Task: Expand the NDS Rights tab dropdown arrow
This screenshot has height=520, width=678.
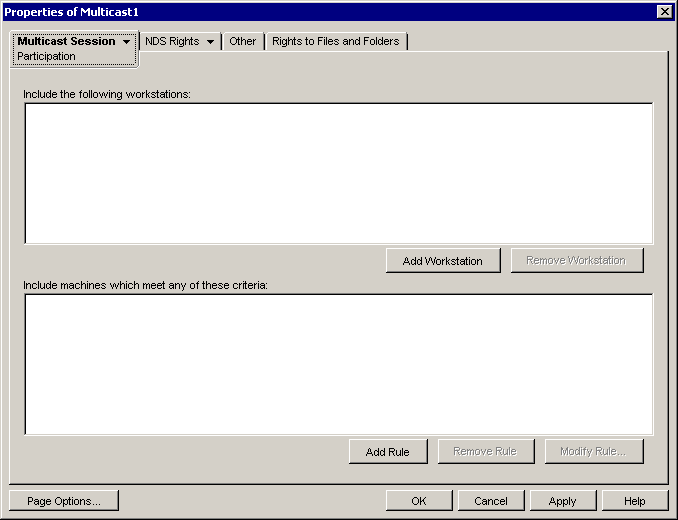Action: [x=210, y=42]
